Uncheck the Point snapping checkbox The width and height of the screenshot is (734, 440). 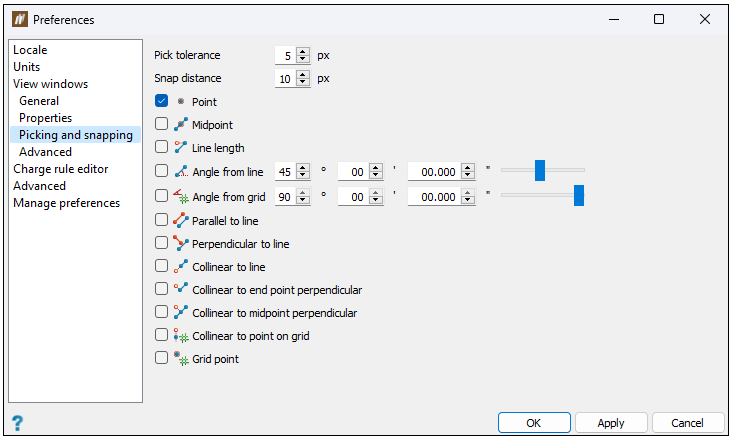[x=161, y=101]
